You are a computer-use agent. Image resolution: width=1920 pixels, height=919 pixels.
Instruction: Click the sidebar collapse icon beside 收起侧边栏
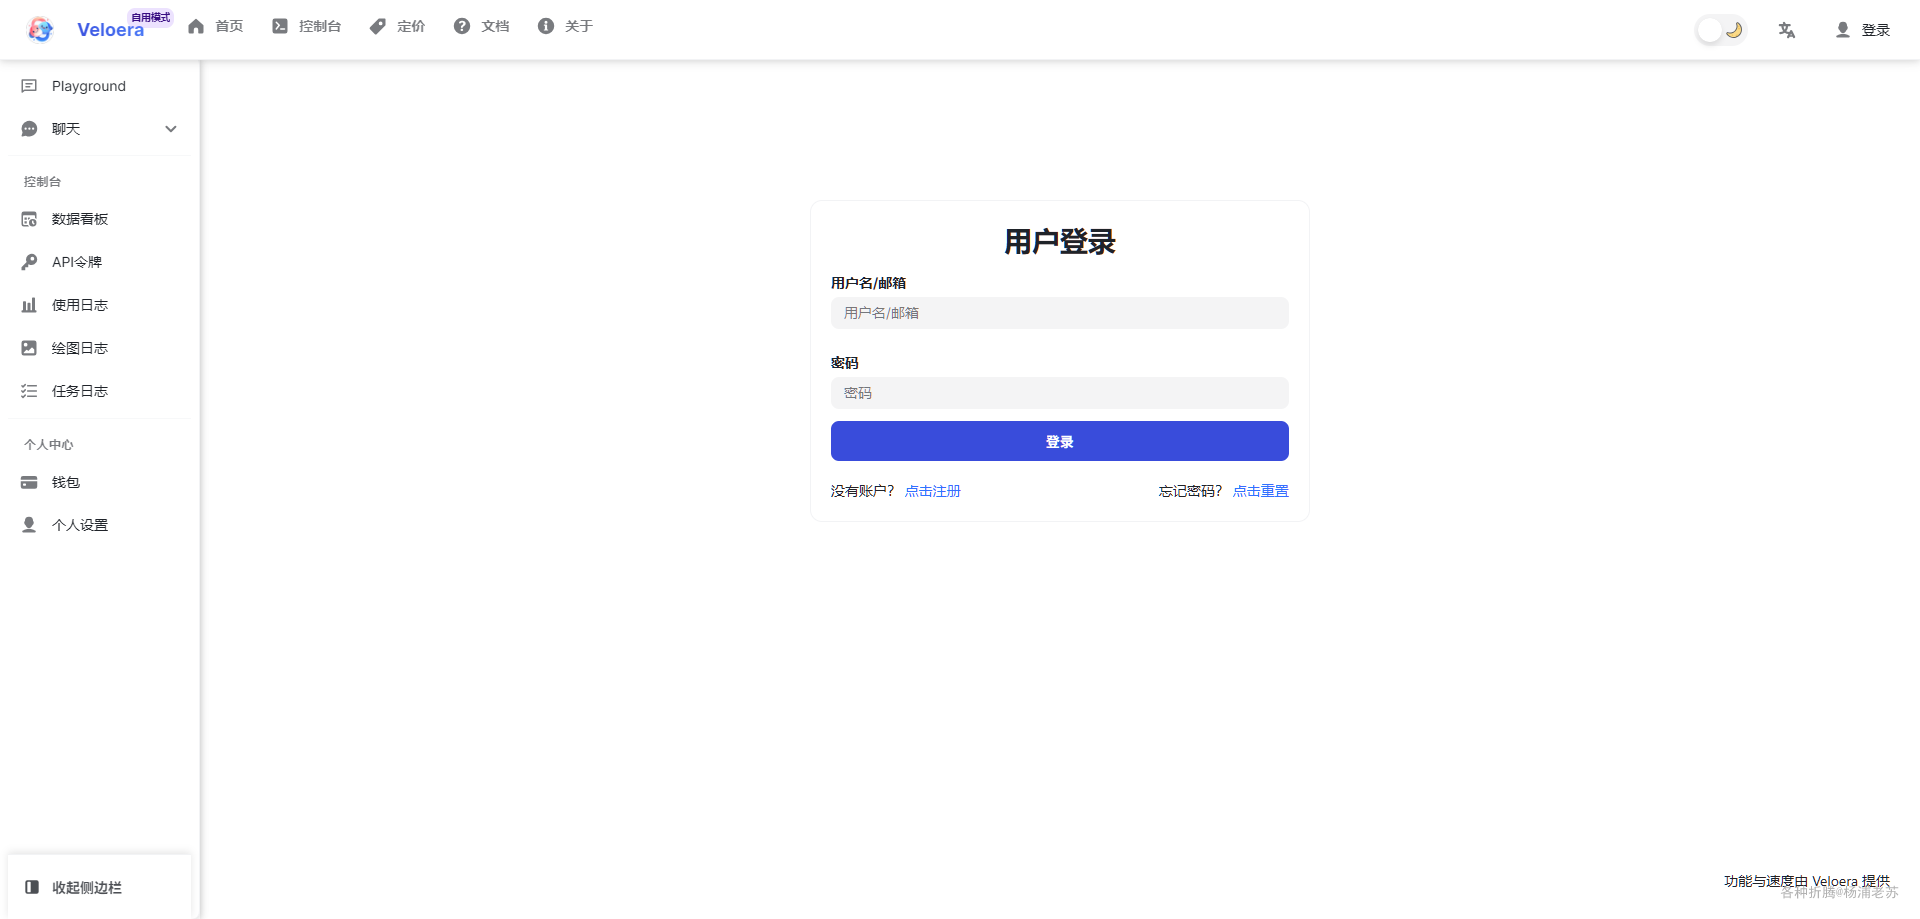32,887
